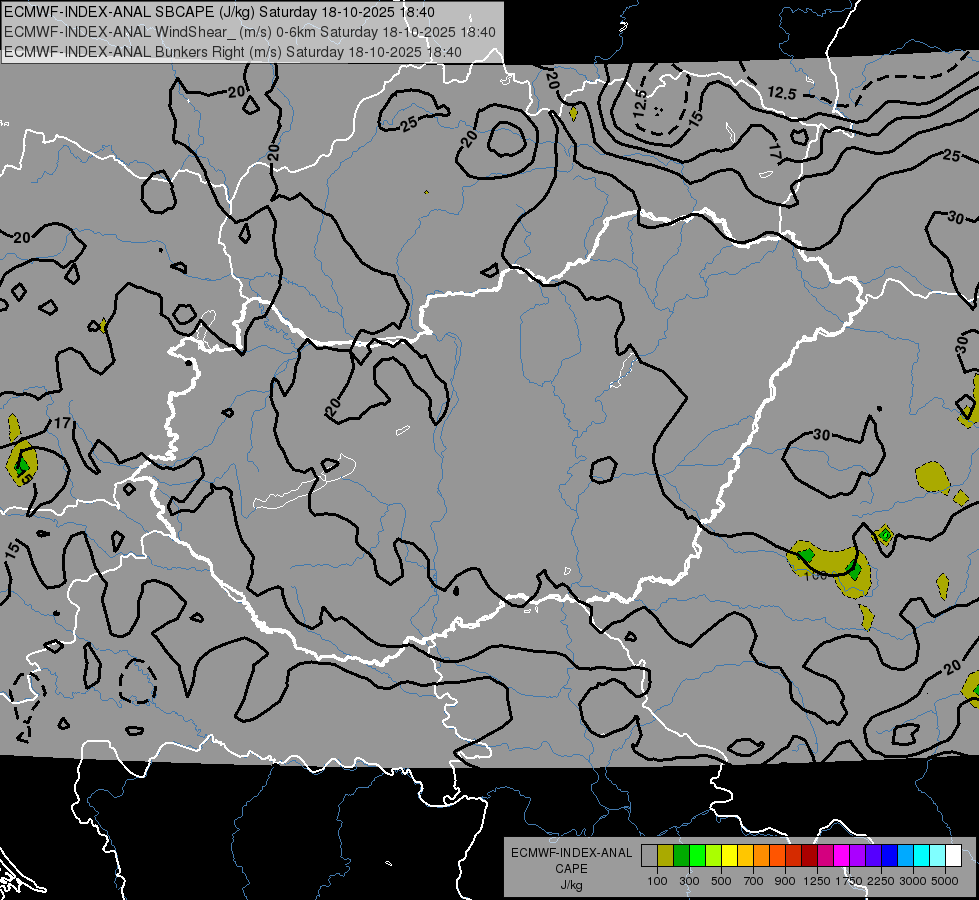The height and width of the screenshot is (900, 979).
Task: Select the gray below-100 legend swatch
Action: 649,855
